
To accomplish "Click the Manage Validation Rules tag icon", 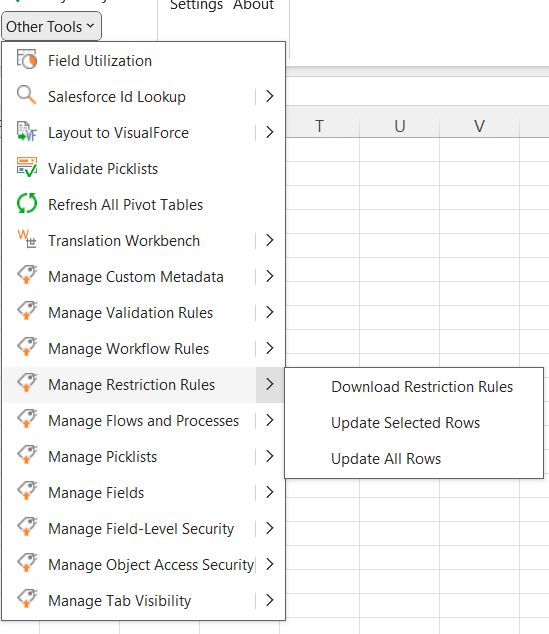I will 27,312.
